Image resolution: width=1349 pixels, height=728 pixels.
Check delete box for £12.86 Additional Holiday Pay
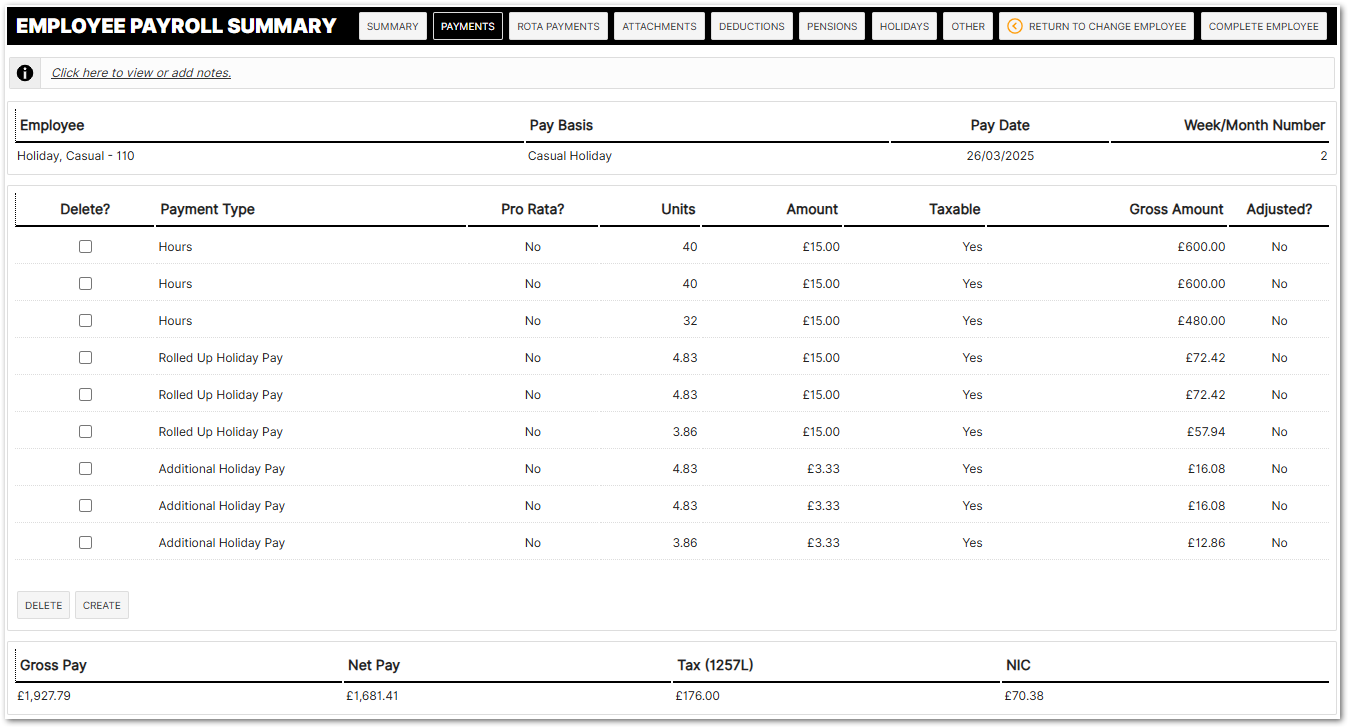click(85, 543)
